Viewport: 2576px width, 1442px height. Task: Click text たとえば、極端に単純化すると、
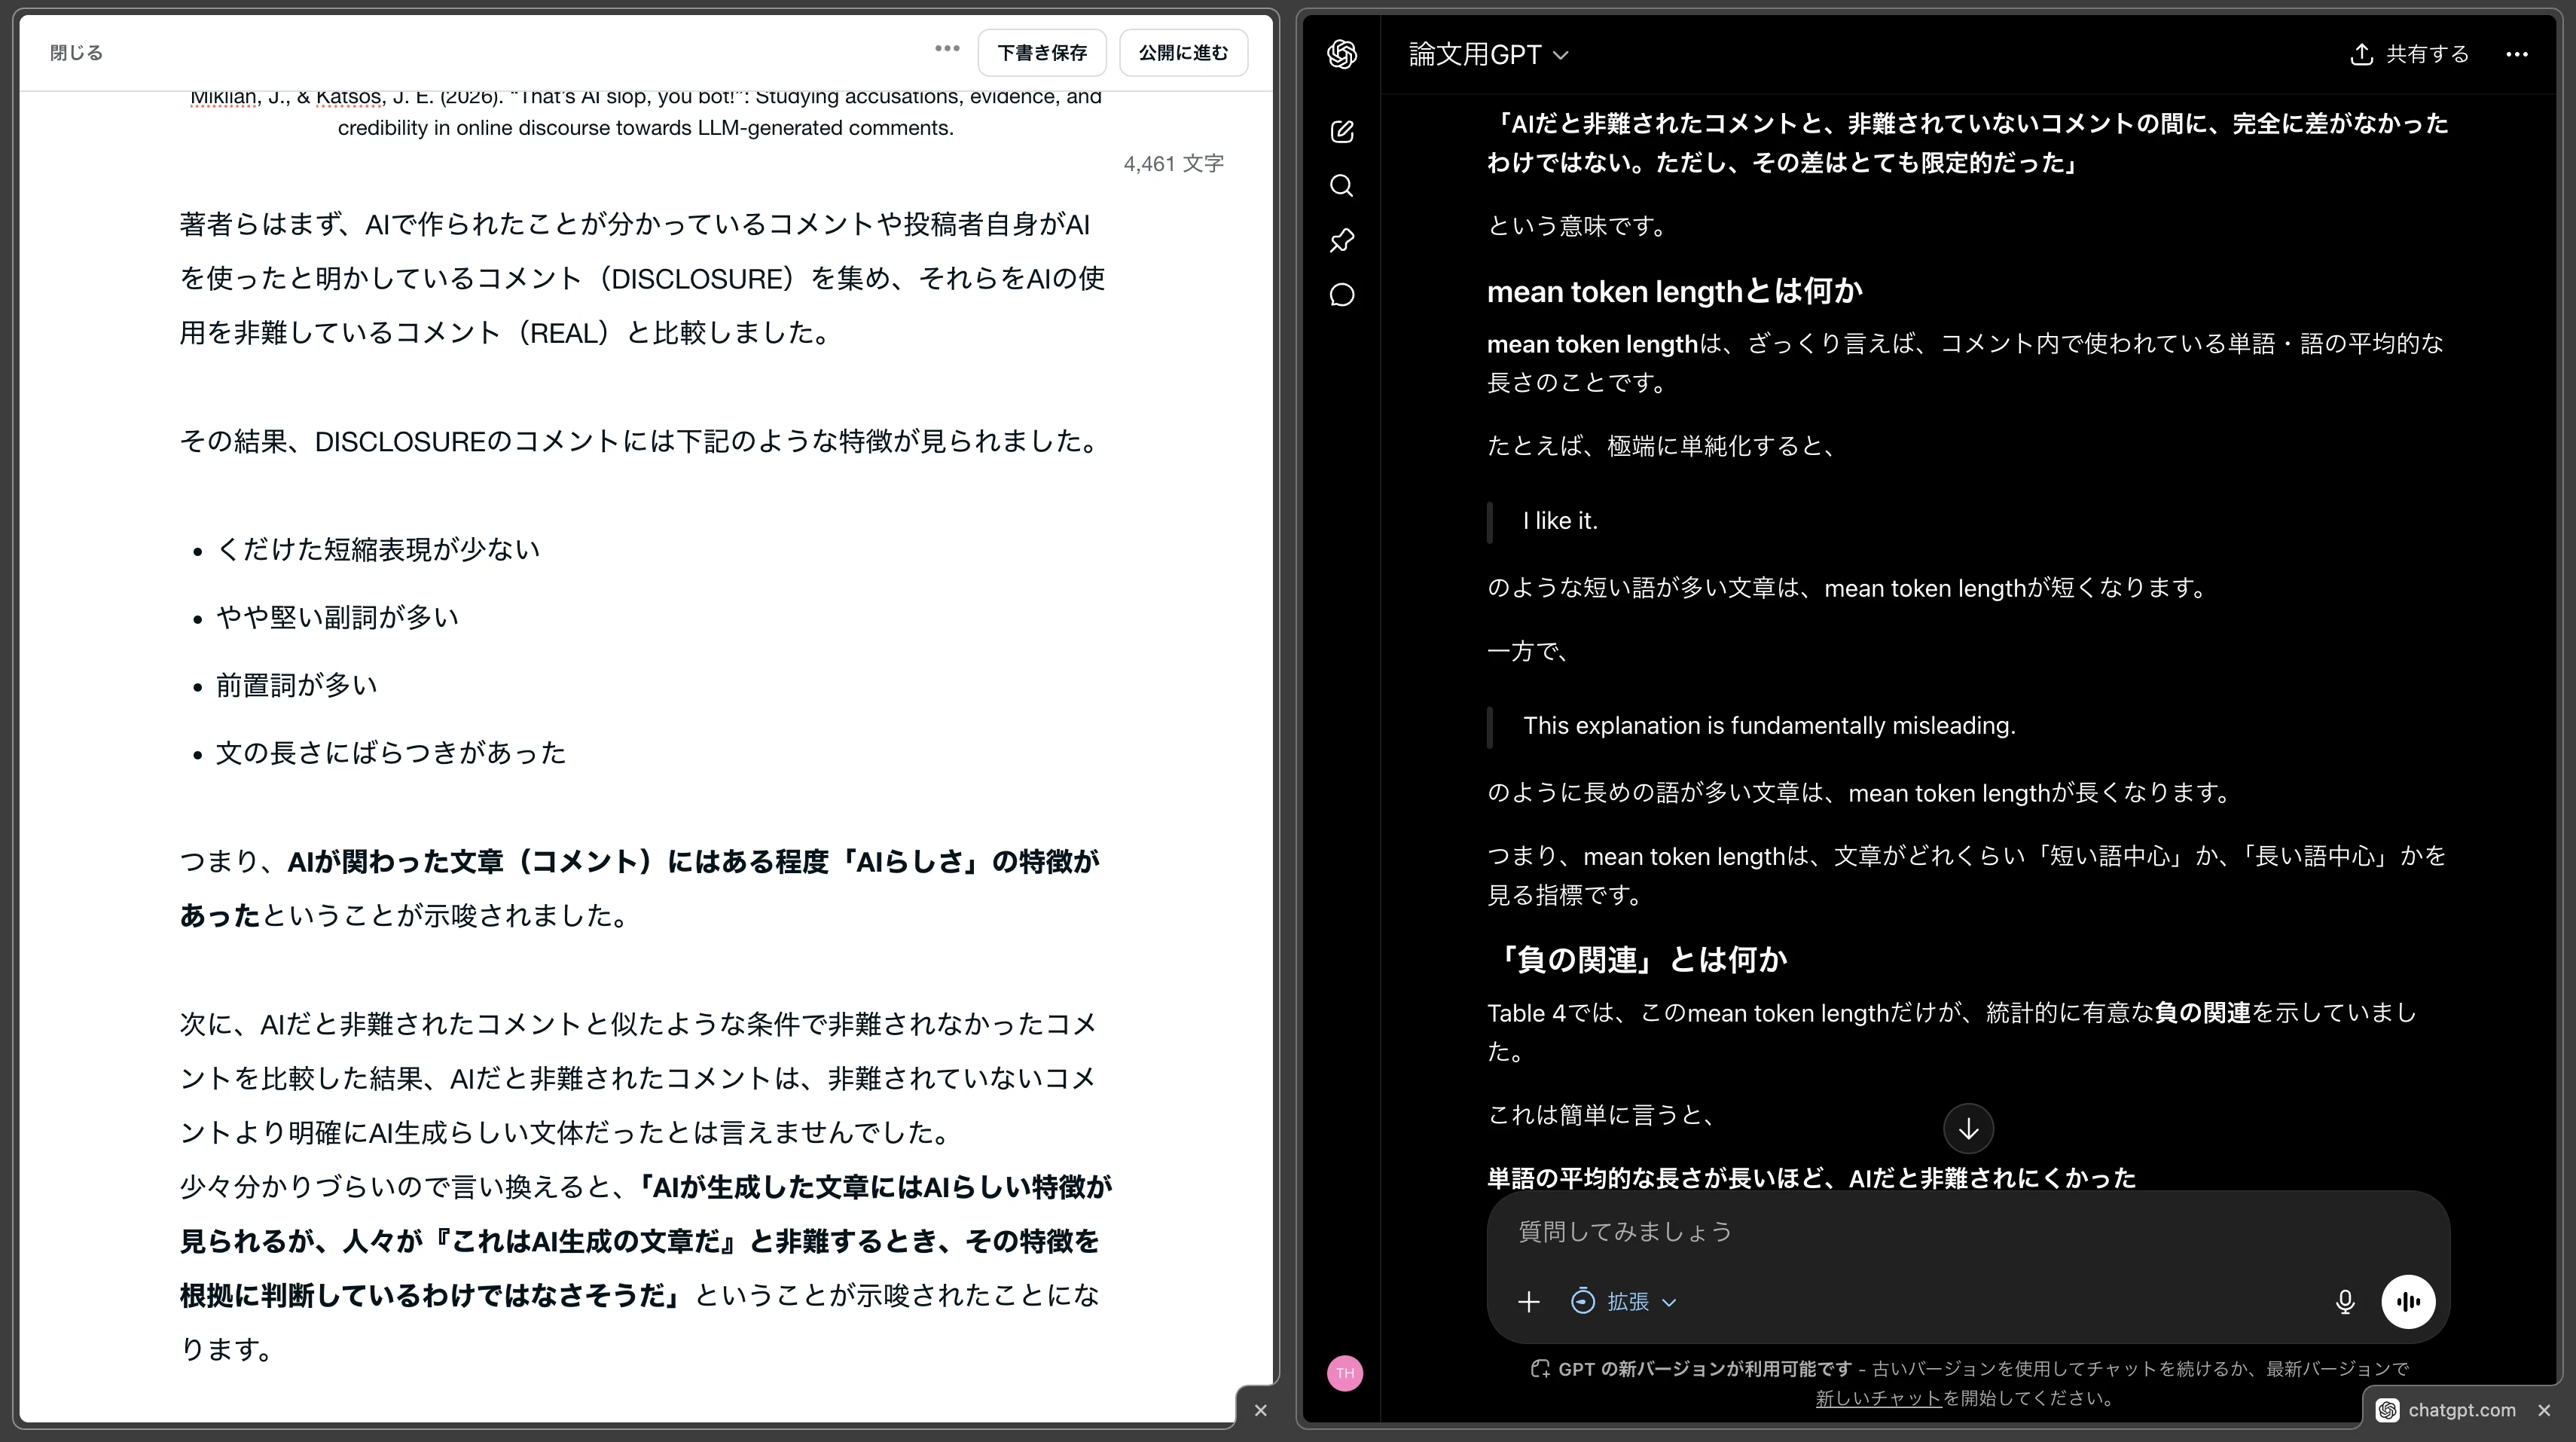click(x=1664, y=446)
